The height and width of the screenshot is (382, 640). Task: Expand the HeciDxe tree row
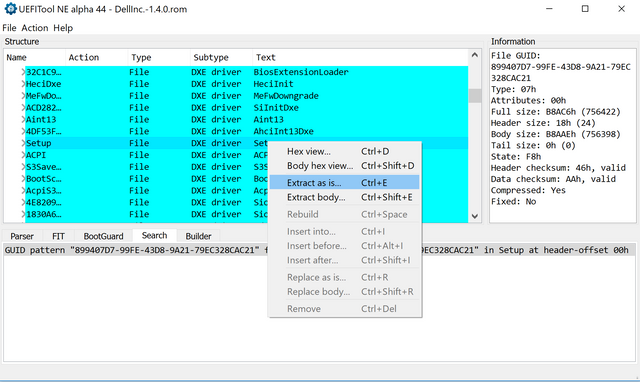23,84
